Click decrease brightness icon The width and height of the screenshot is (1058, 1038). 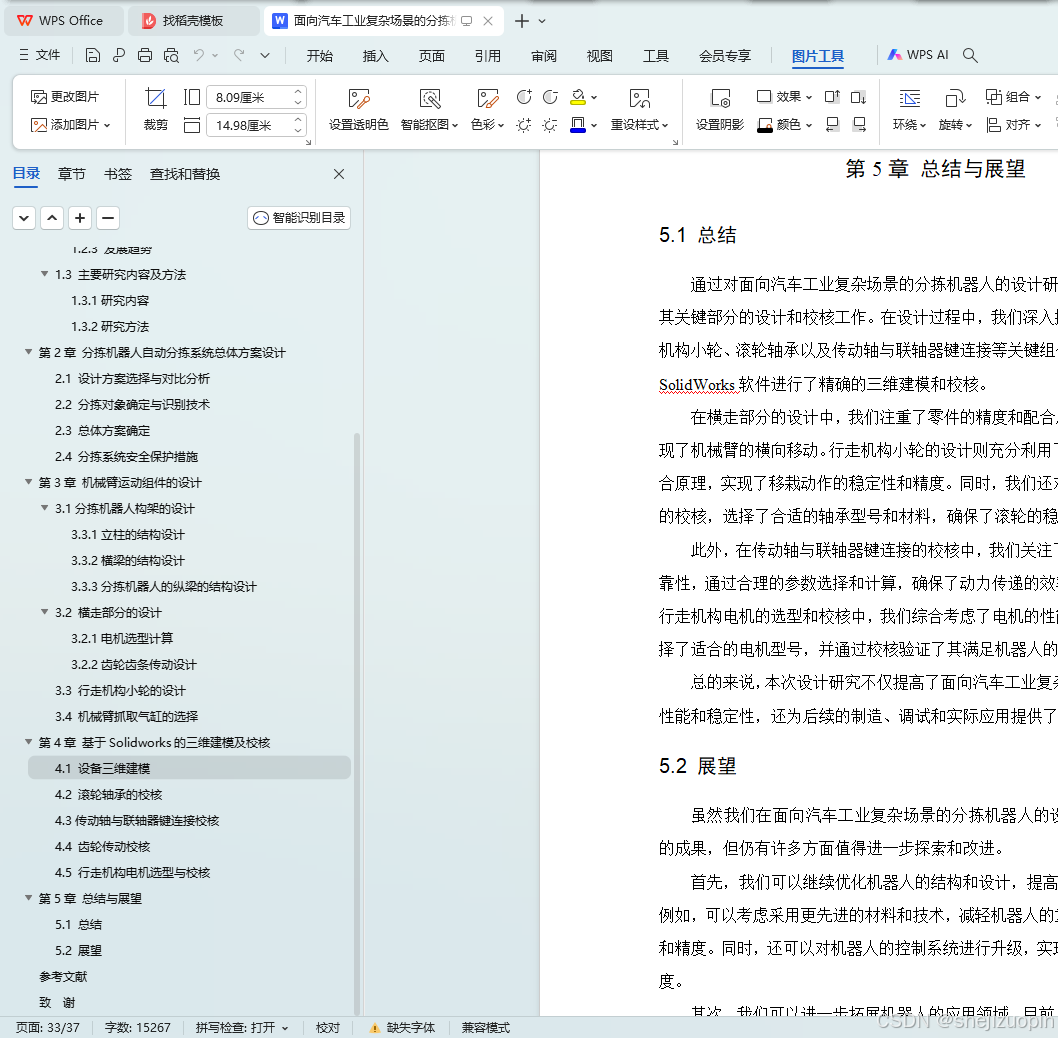551,125
